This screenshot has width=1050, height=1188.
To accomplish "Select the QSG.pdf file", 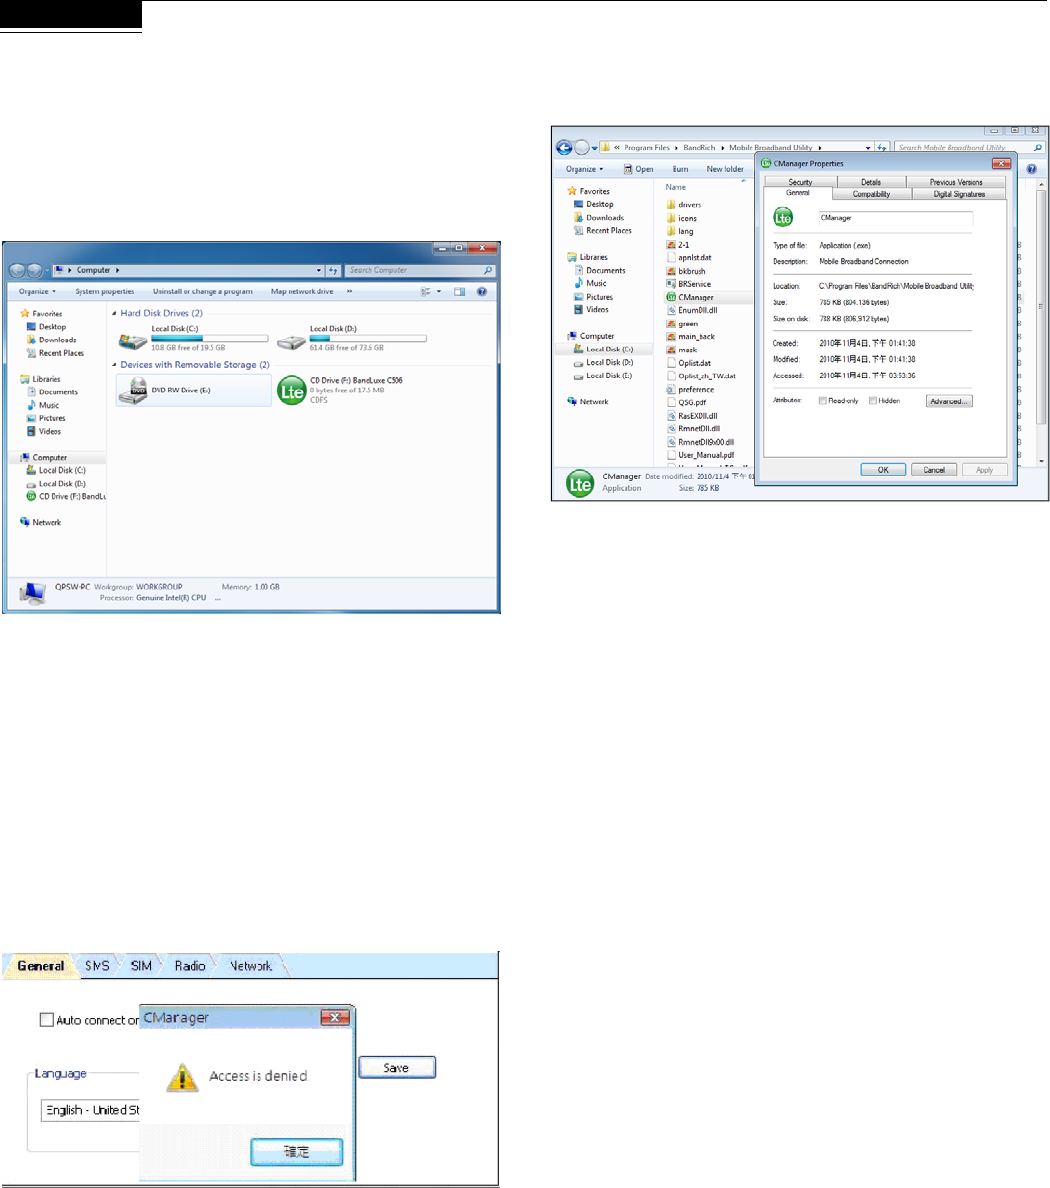I will tap(686, 402).
